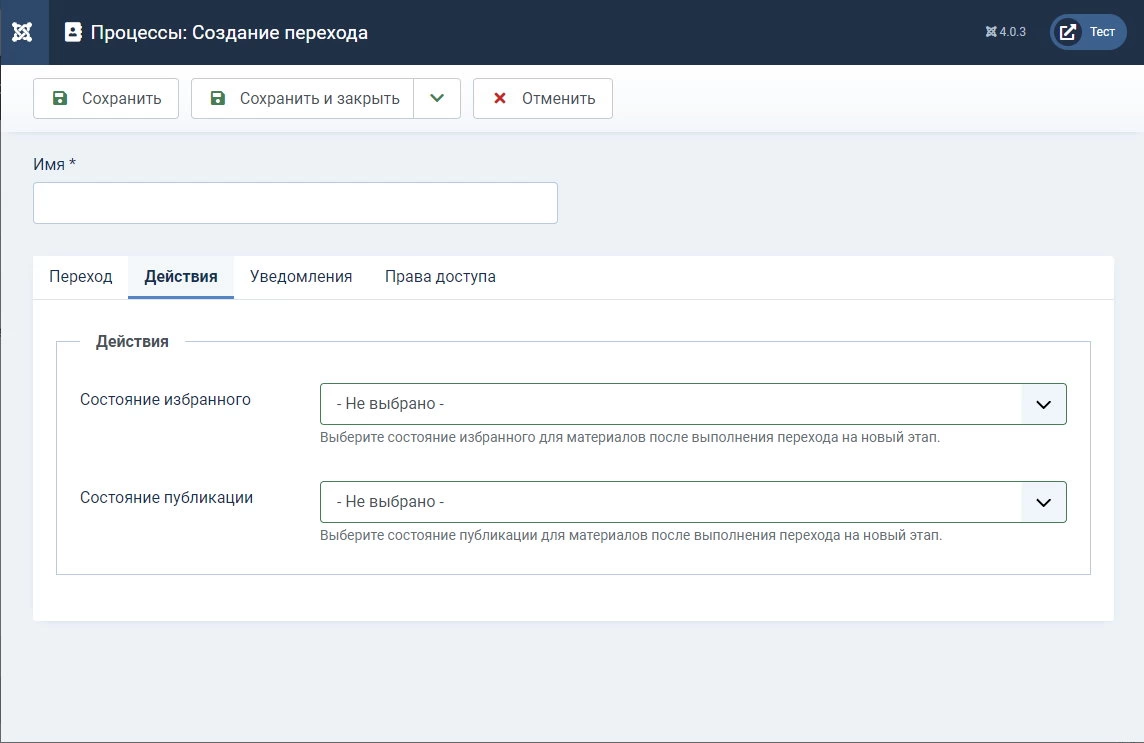1144x743 pixels.
Task: Click the Joomla 4.0.3 version badge
Action: coord(1005,32)
